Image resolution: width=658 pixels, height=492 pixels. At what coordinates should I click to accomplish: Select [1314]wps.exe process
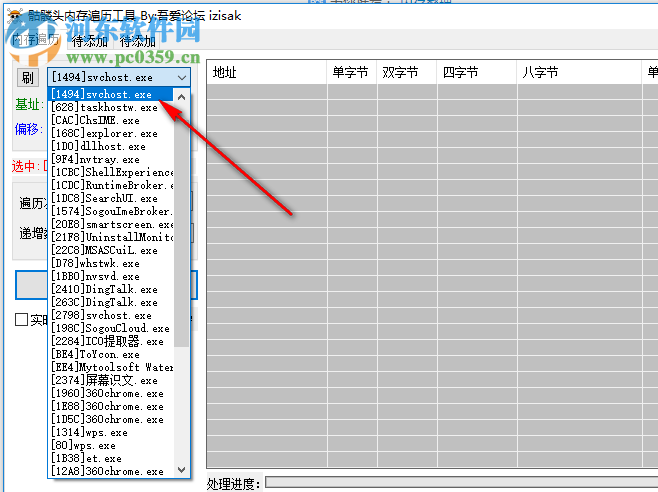(111, 433)
